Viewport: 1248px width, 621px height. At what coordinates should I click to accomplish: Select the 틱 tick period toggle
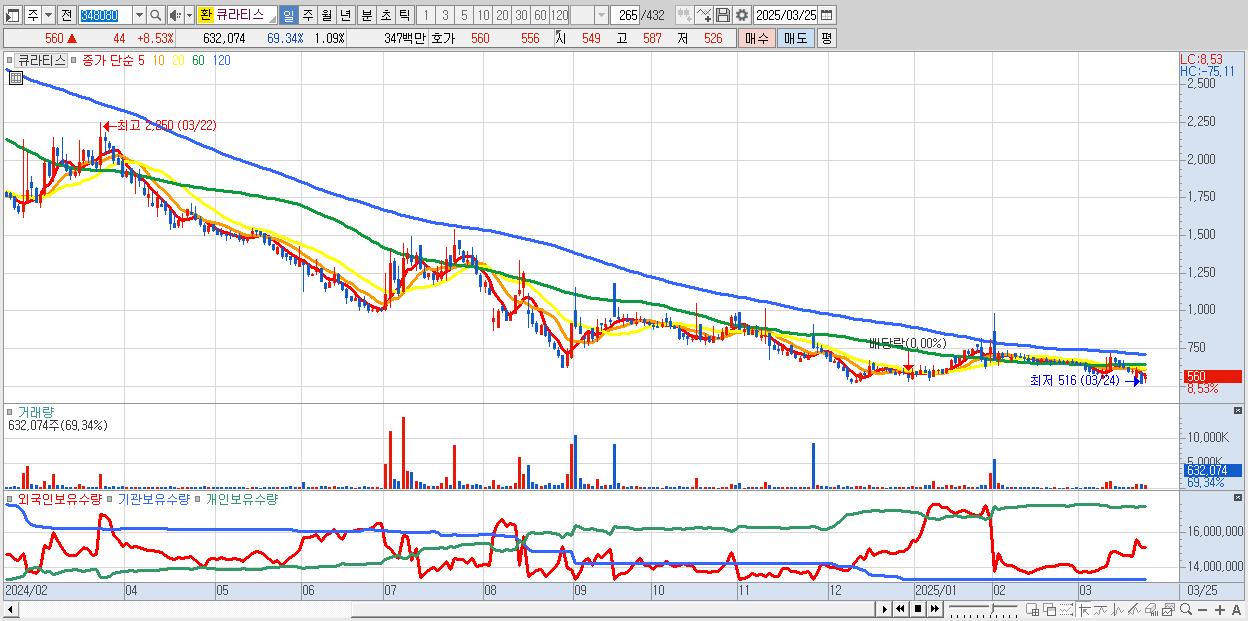click(404, 15)
